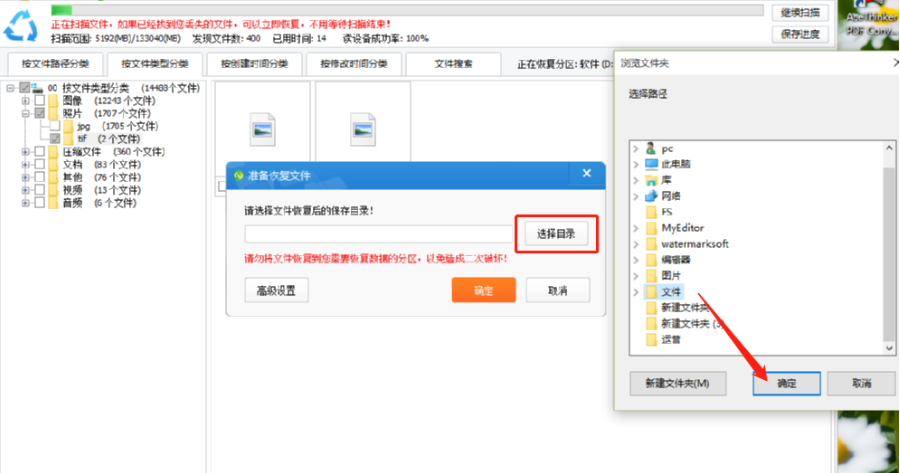Click the pc user icon in browse dialog
Image resolution: width=900 pixels, height=473 pixels.
[x=651, y=149]
